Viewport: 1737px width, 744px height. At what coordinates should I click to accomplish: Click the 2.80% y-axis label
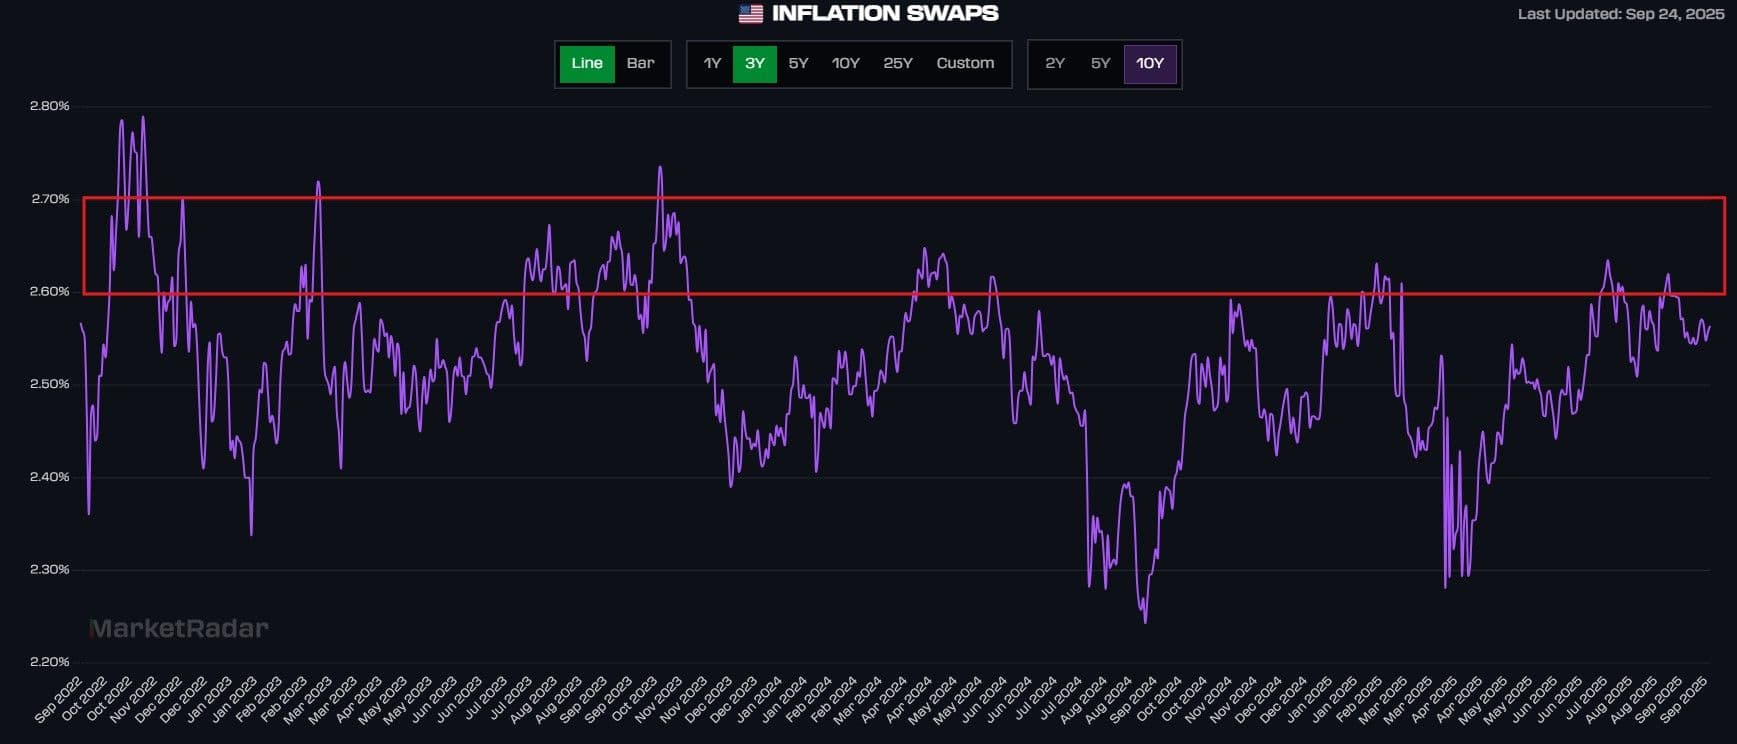point(50,106)
